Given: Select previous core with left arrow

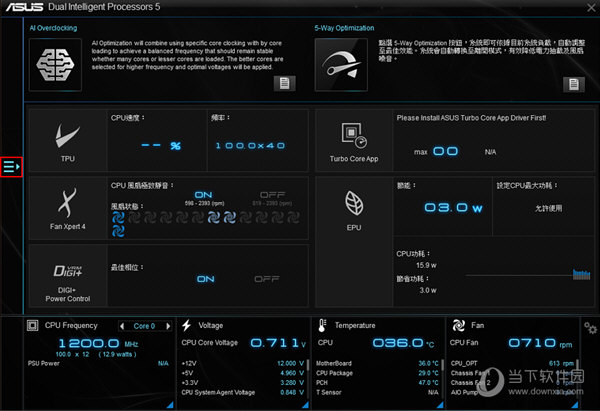Looking at the screenshot, I should [x=122, y=326].
